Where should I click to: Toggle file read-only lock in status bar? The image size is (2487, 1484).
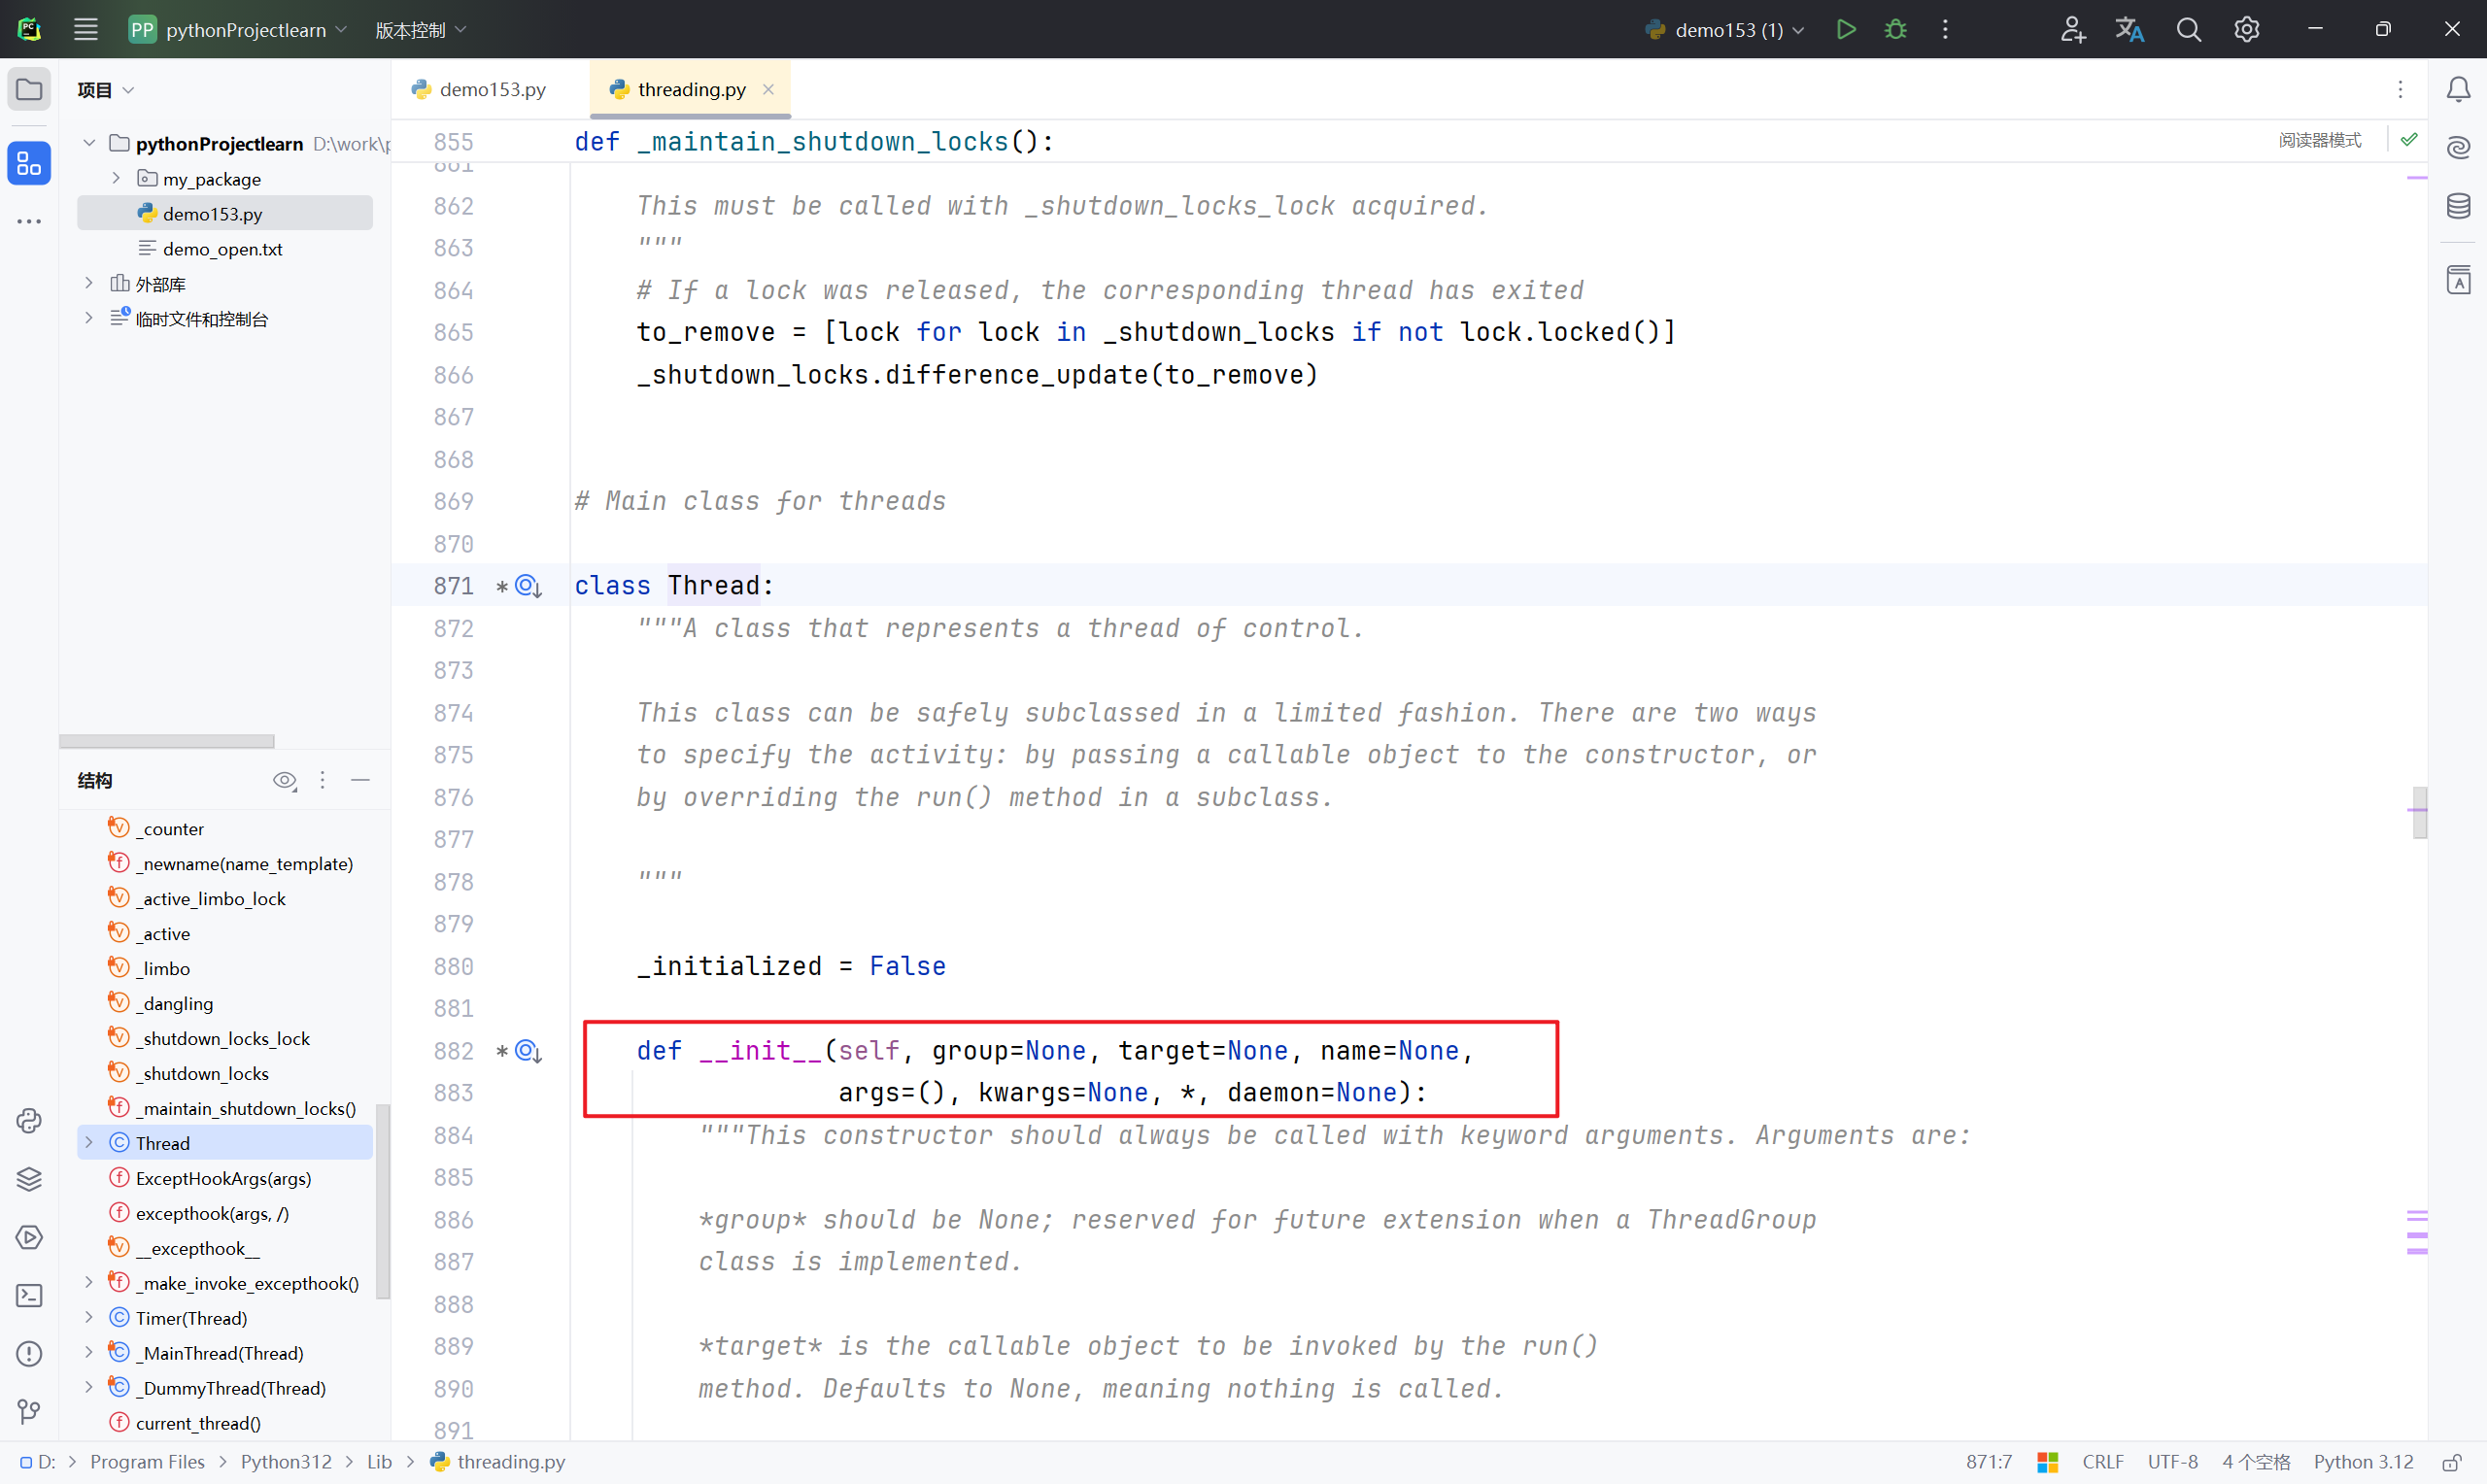2451,1462
